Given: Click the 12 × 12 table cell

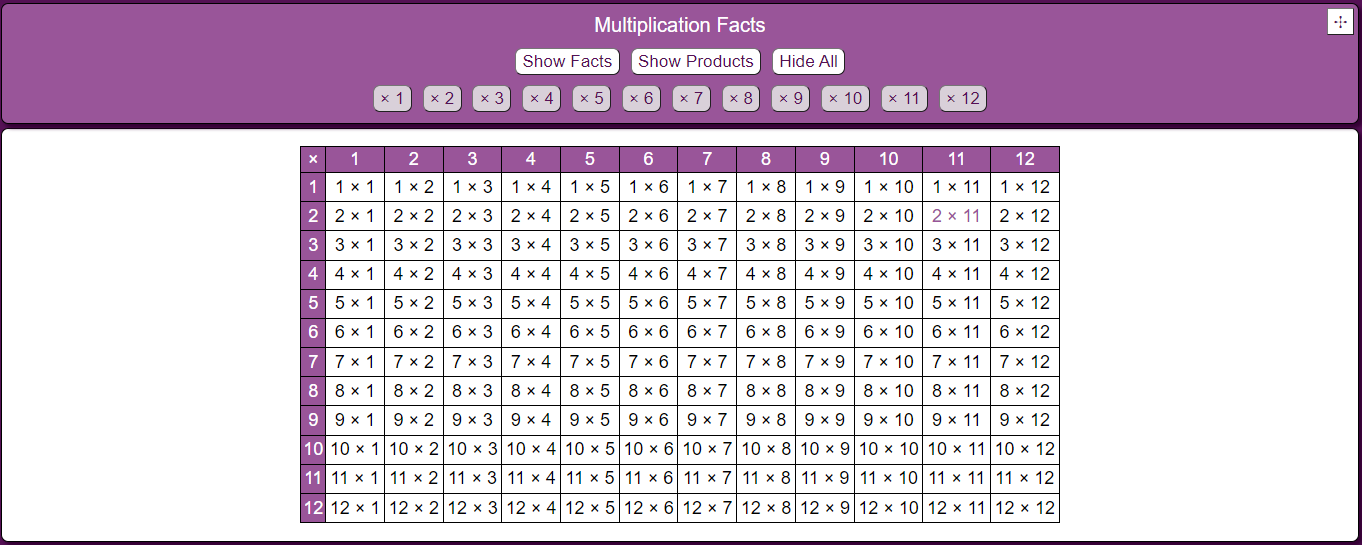Looking at the screenshot, I should [1025, 508].
